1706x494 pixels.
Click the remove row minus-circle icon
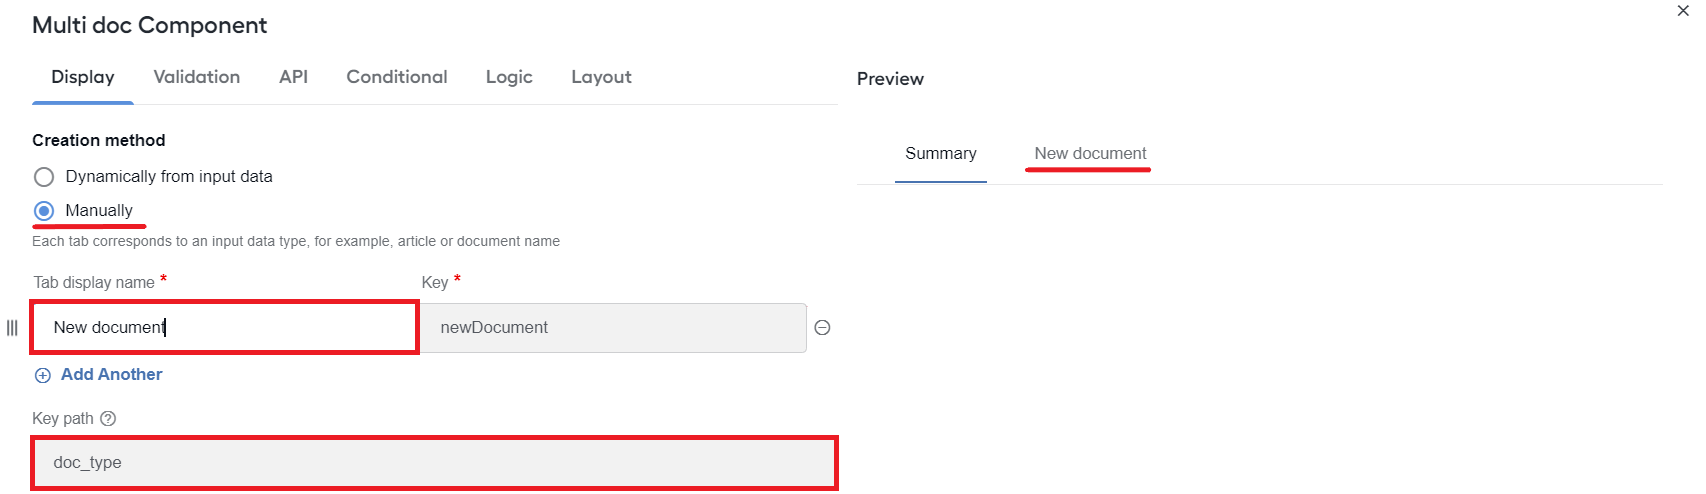point(822,328)
